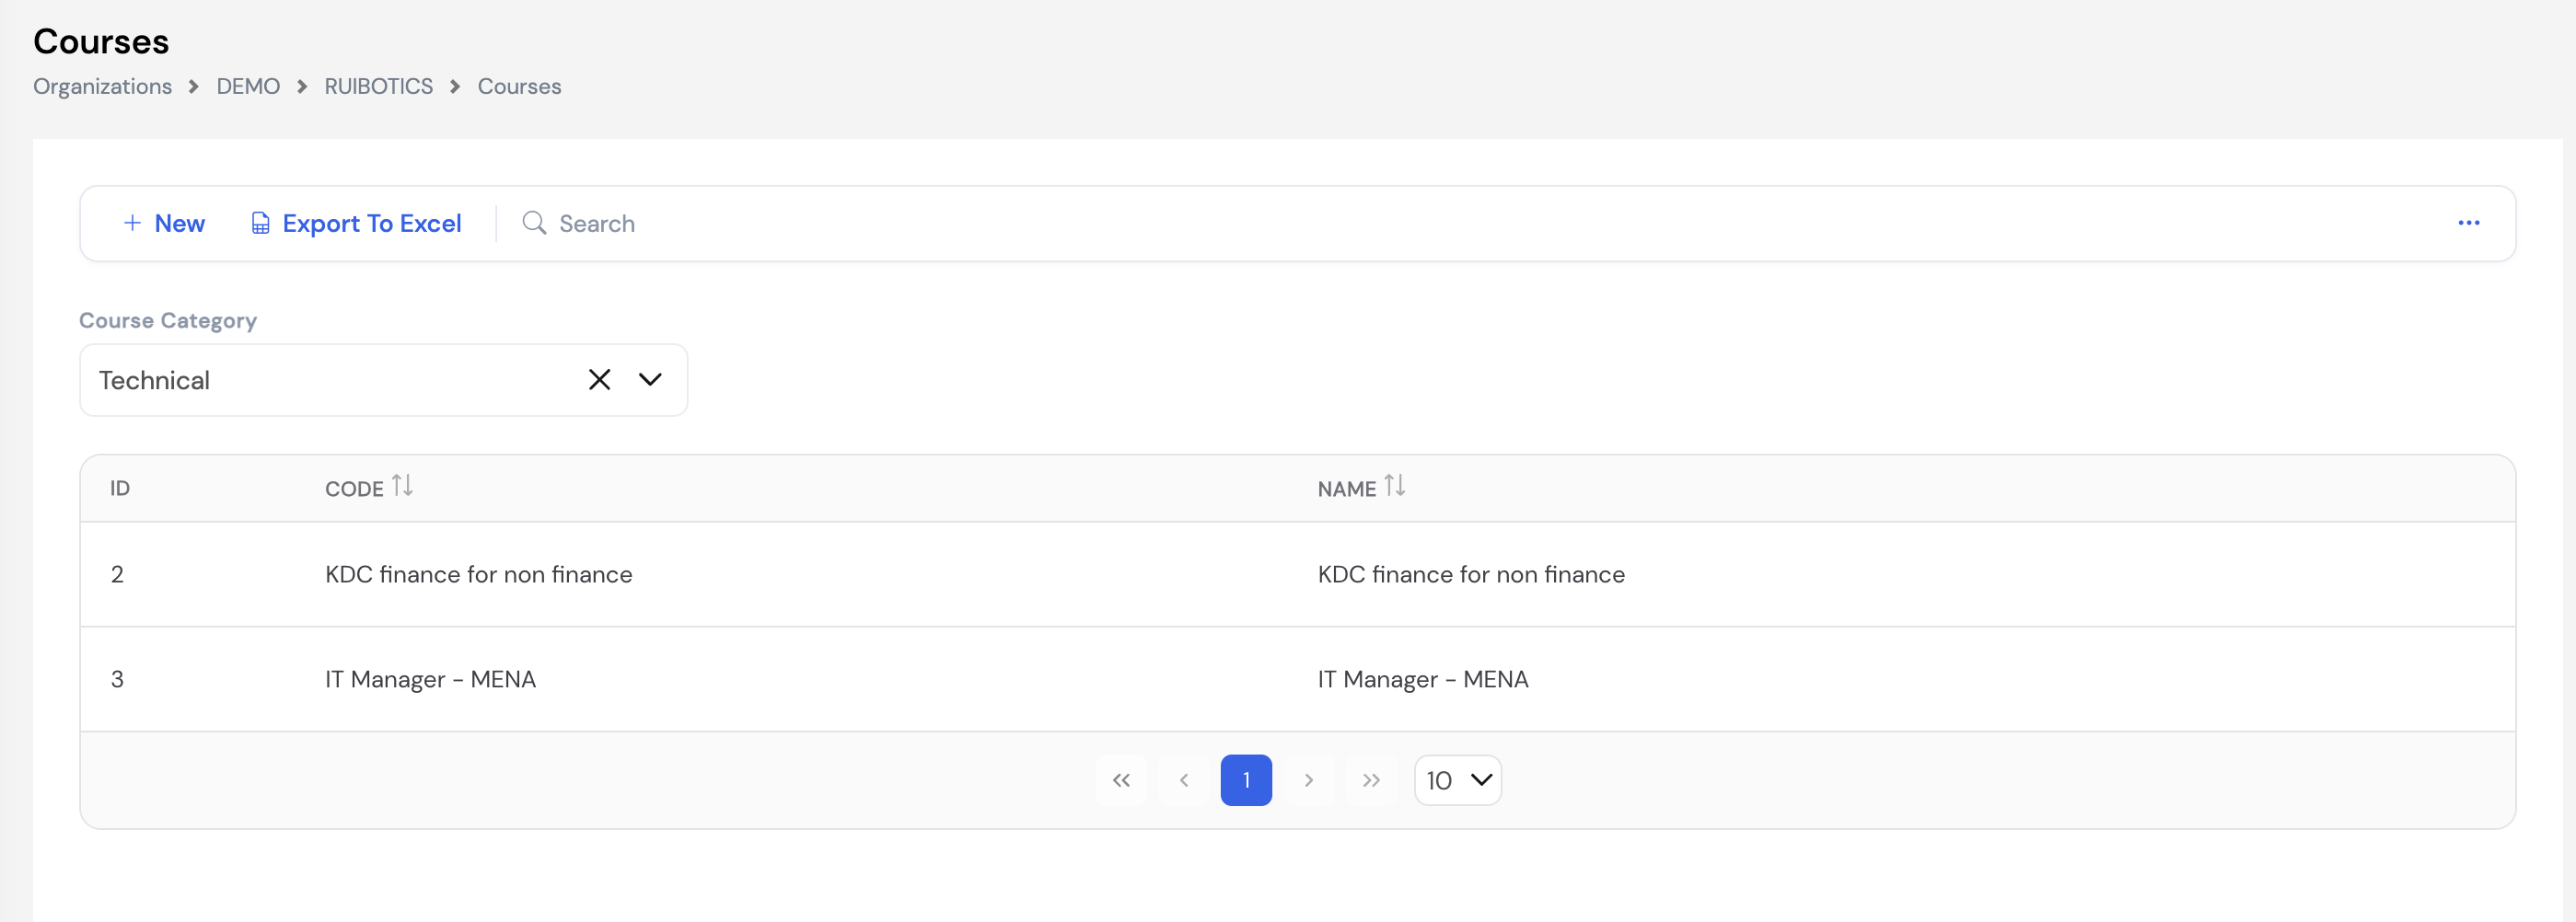Click the Excel file icon
This screenshot has height=922, width=2576.
260,223
